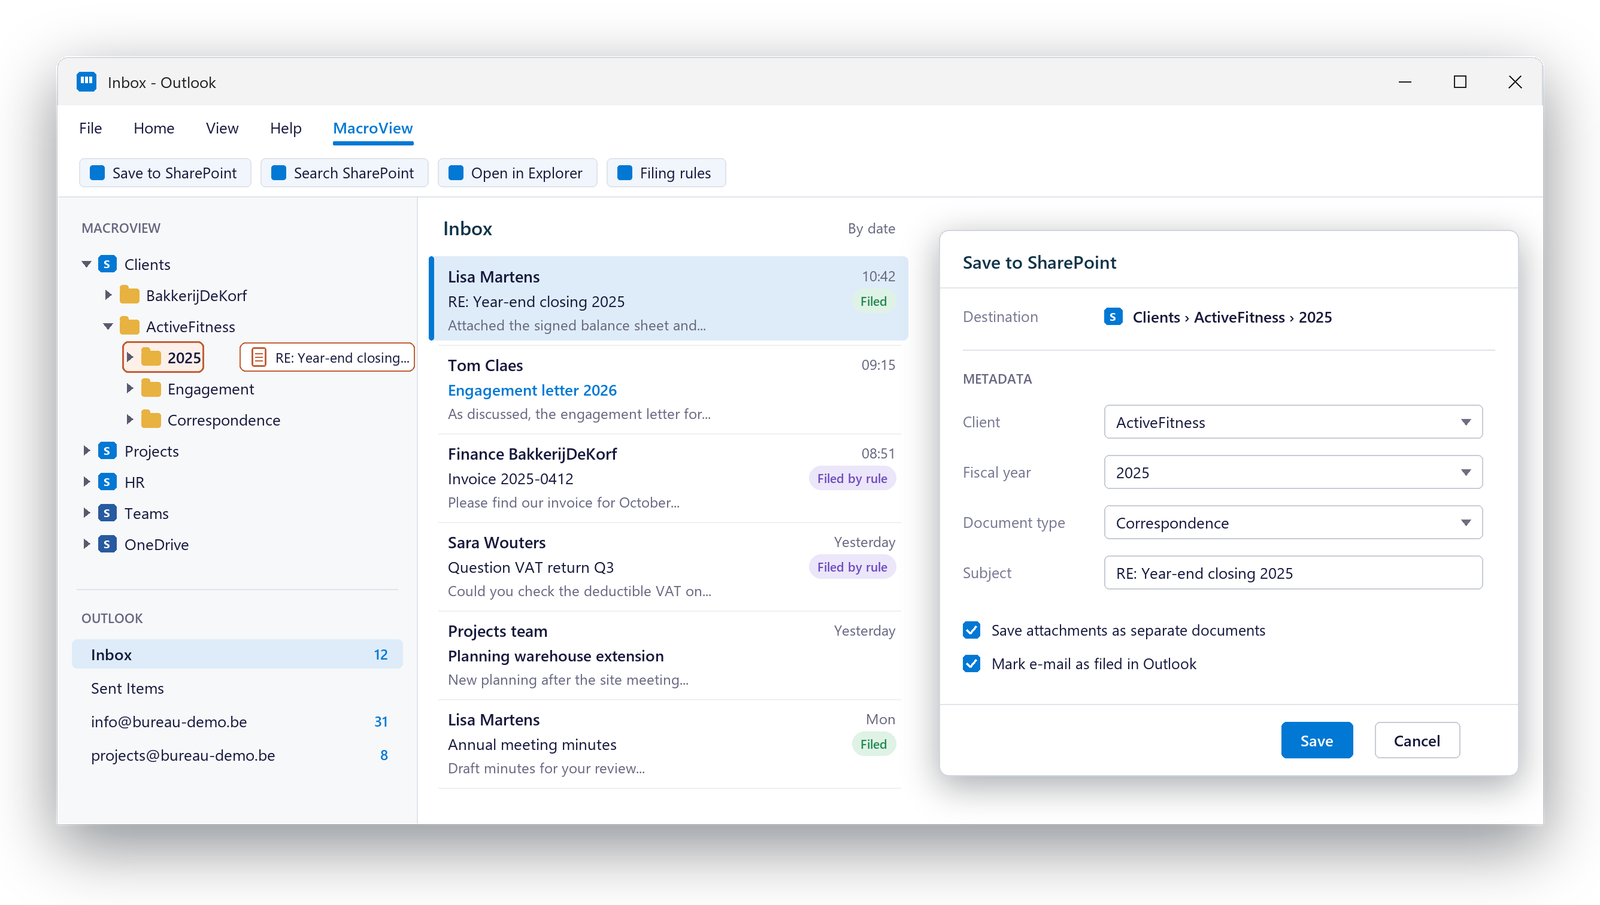Expand the Projects site arrow
Image resolution: width=1600 pixels, height=905 pixels.
(87, 451)
